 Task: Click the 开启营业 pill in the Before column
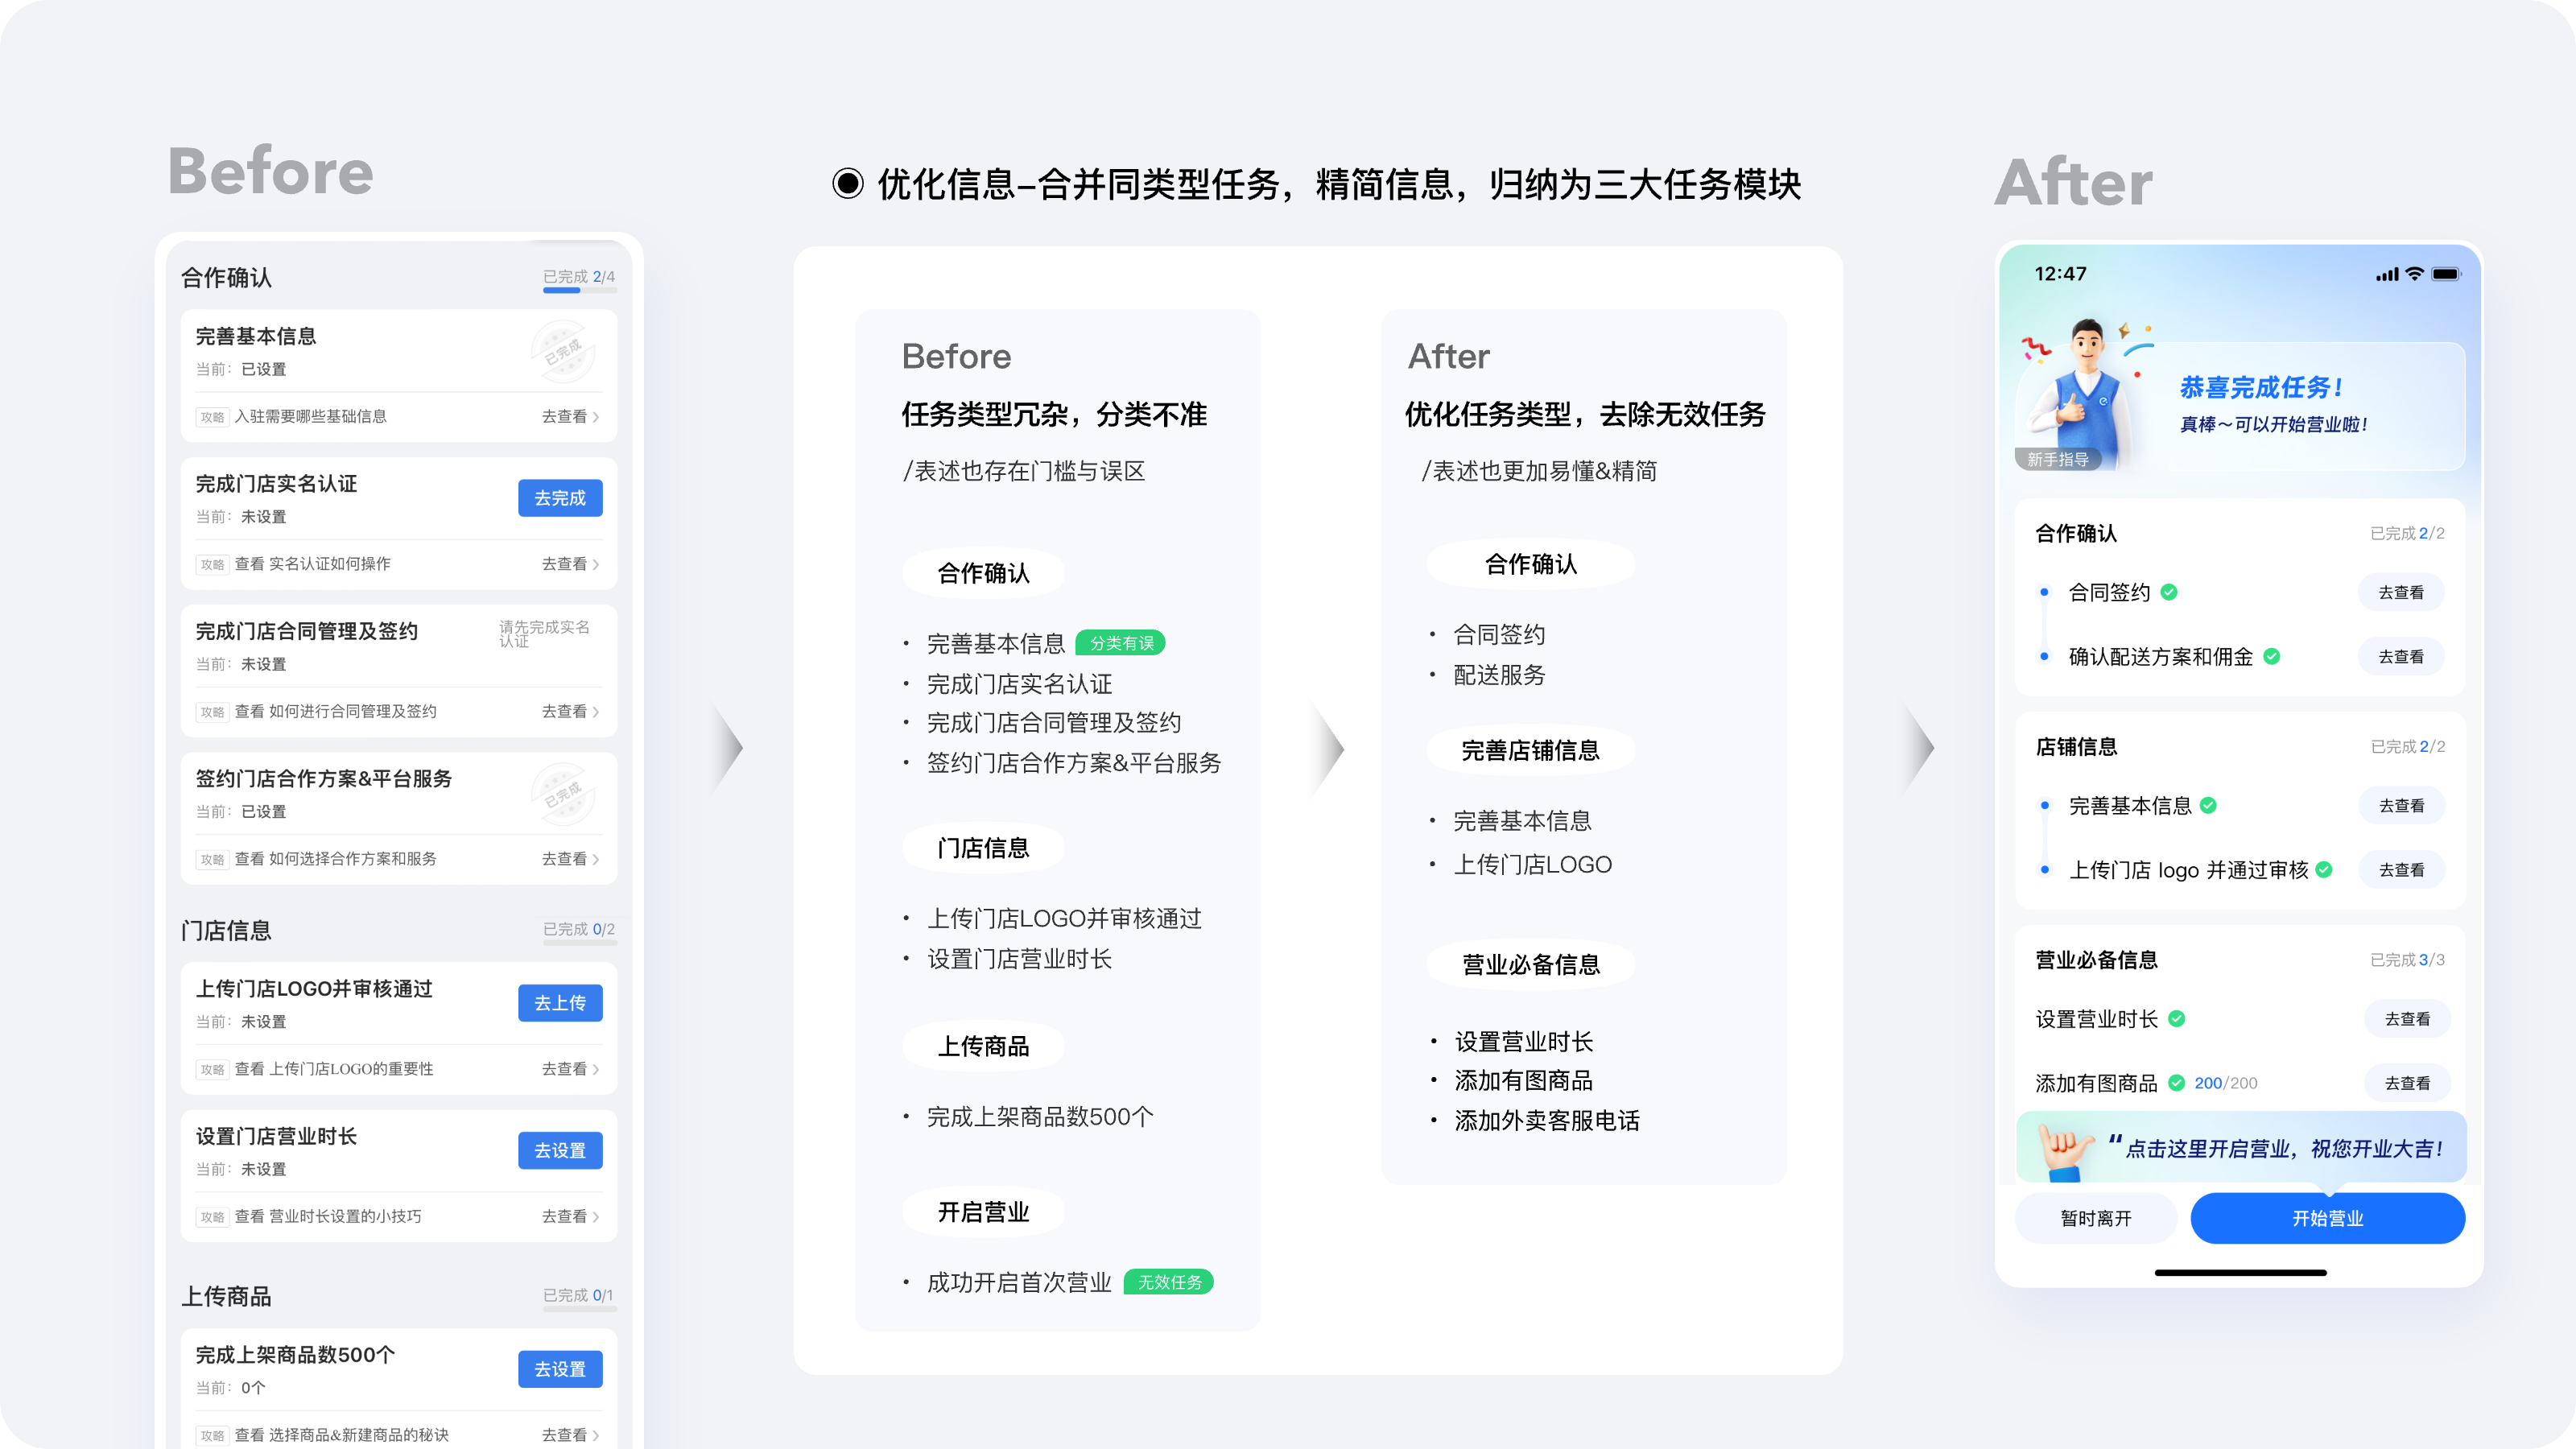coord(984,1212)
